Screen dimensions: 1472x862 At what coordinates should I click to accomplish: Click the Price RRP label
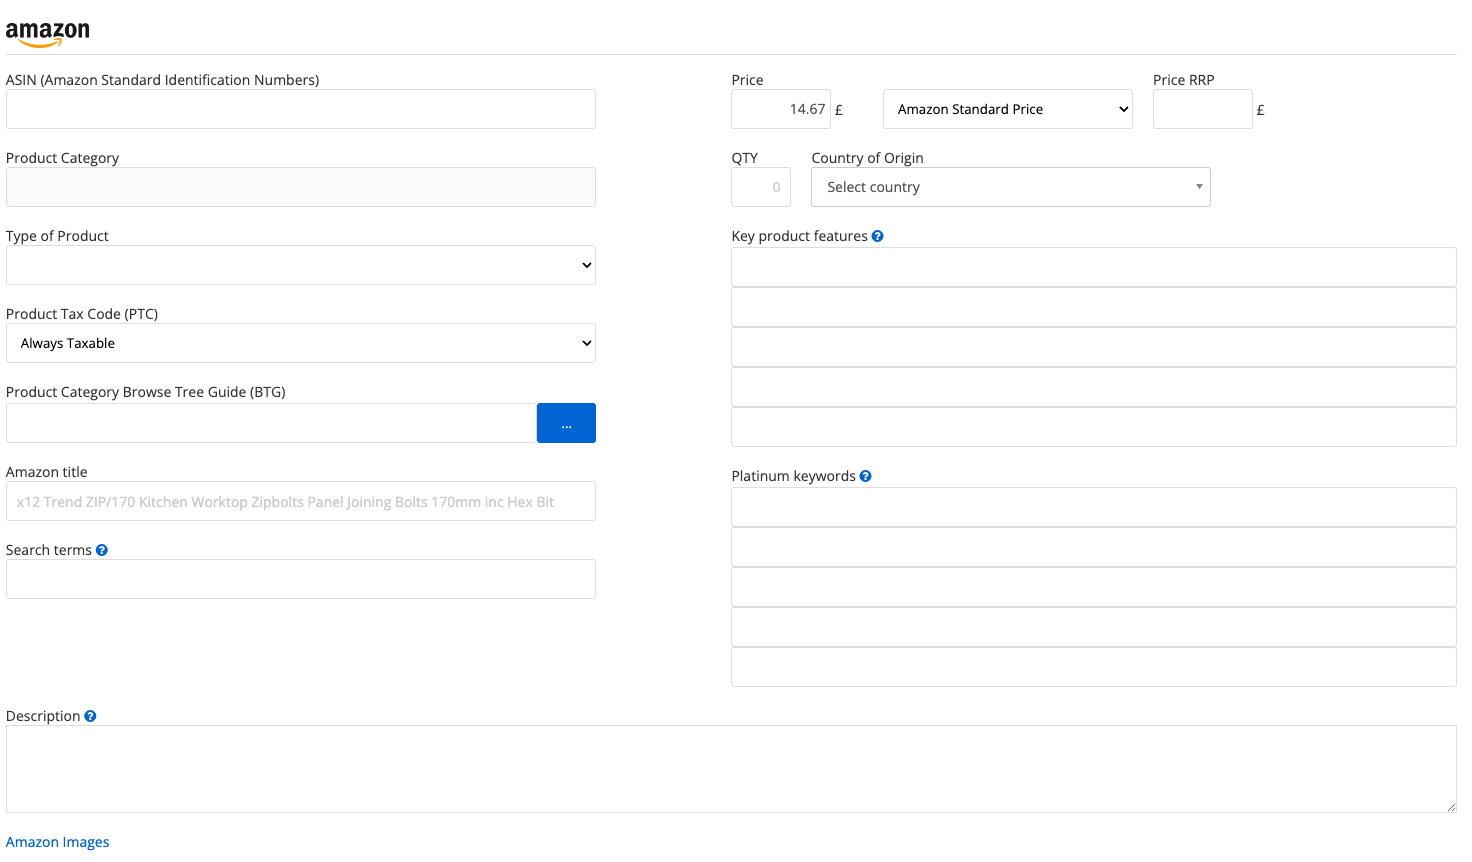tap(1183, 80)
